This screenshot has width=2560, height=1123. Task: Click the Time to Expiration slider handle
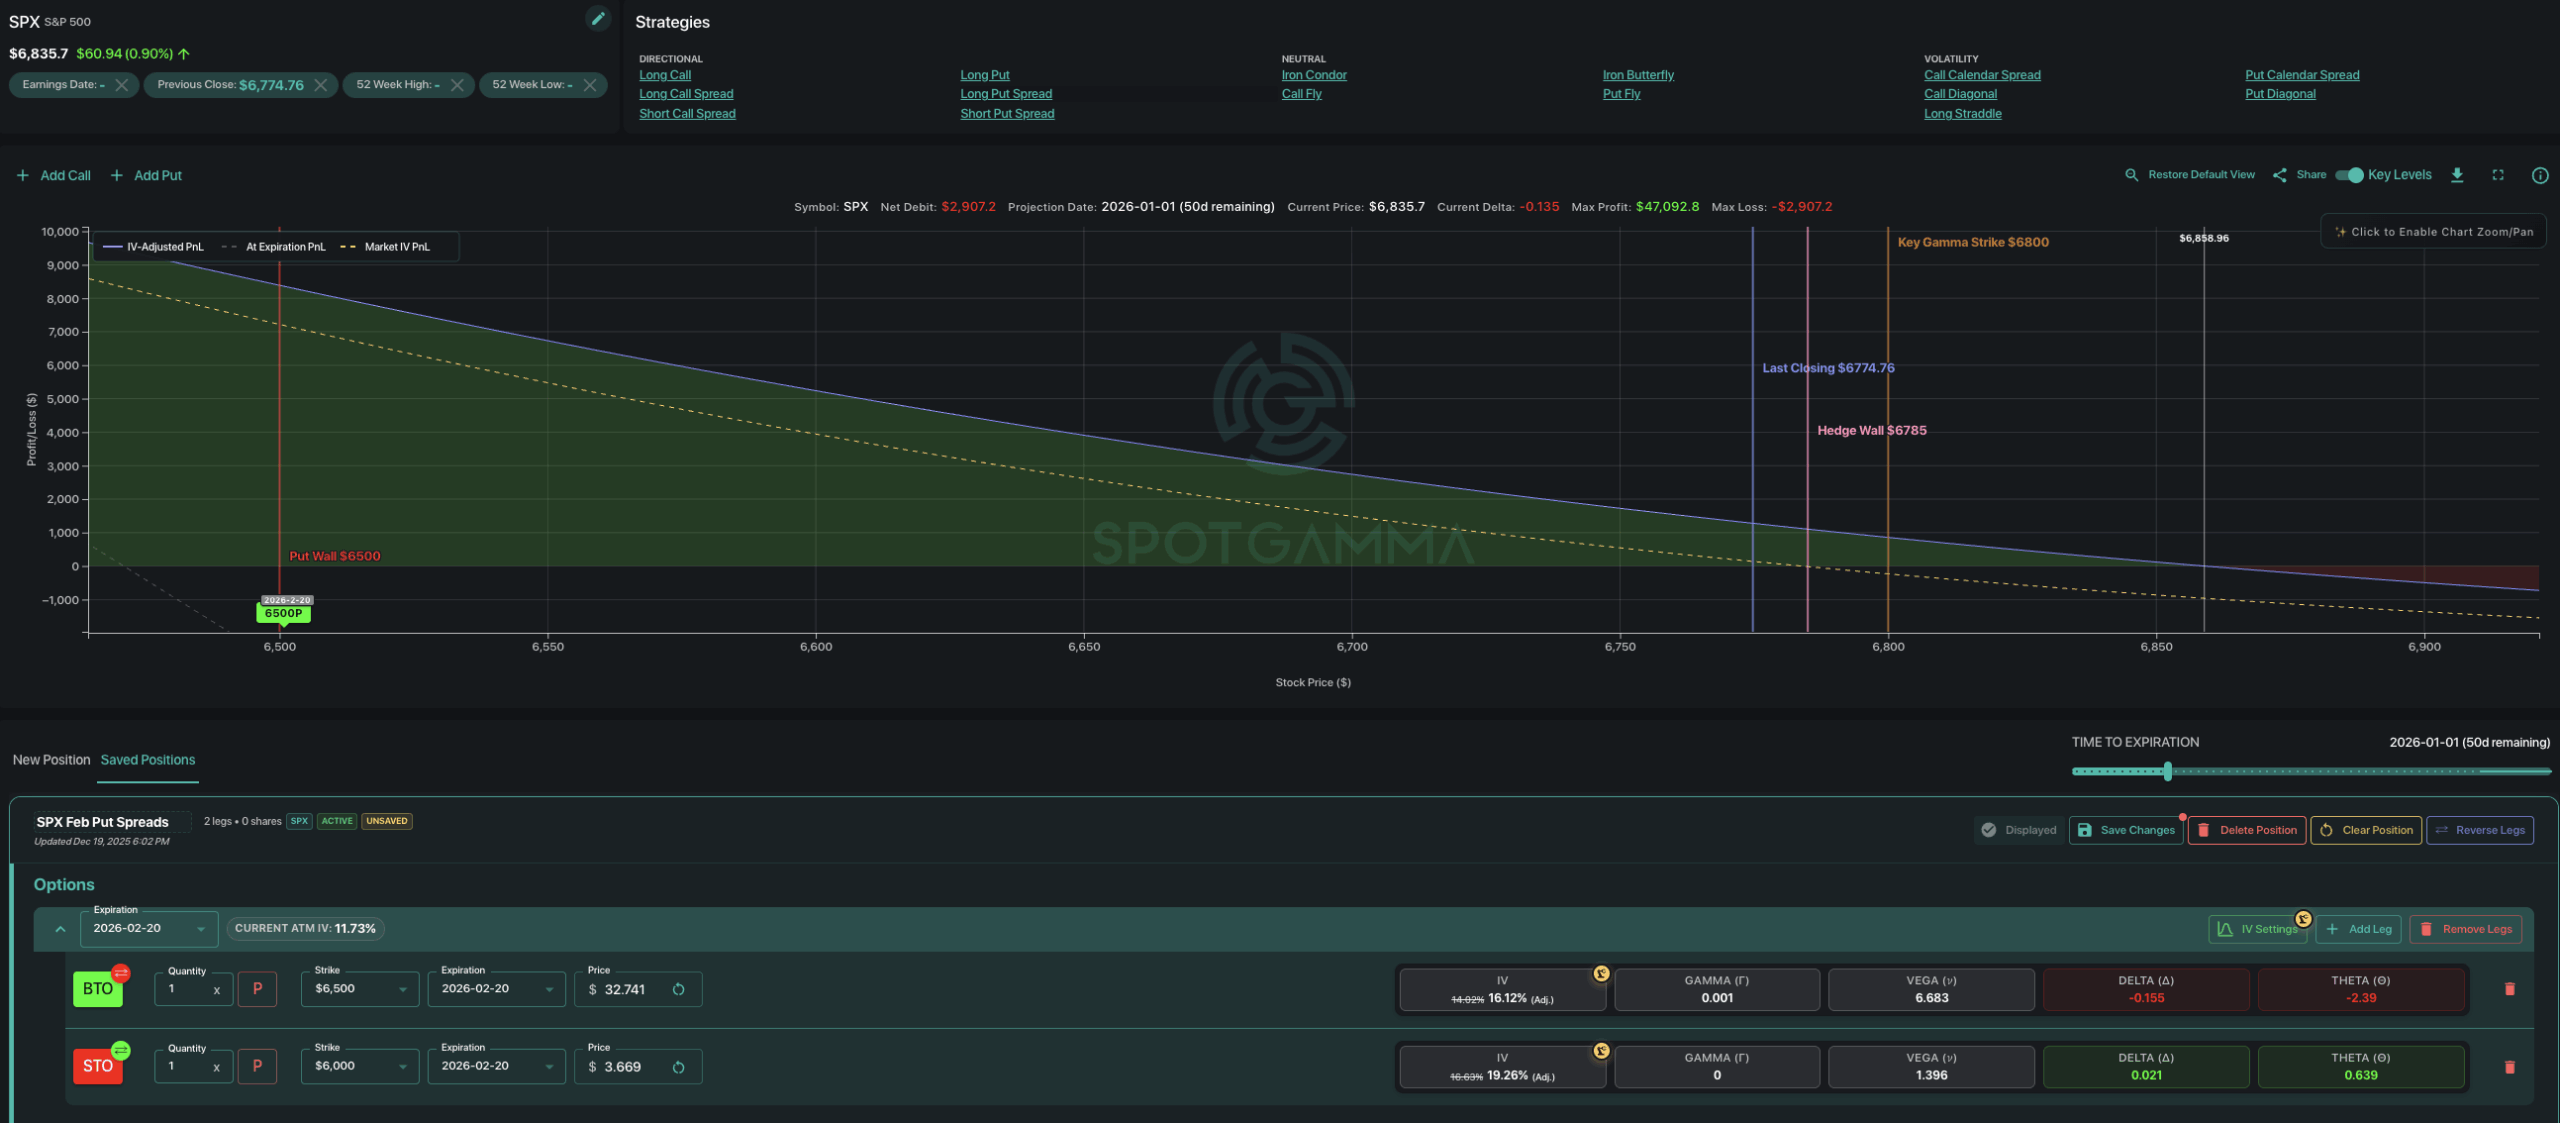click(x=2167, y=771)
